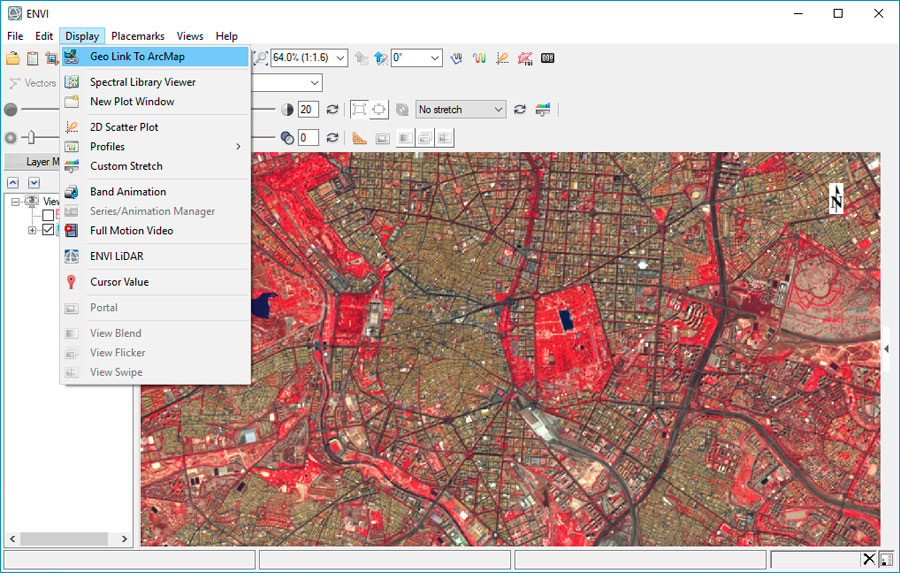Screen dimensions: 900x573
Task: Open 2D Scatter Plot
Action: 156,127
